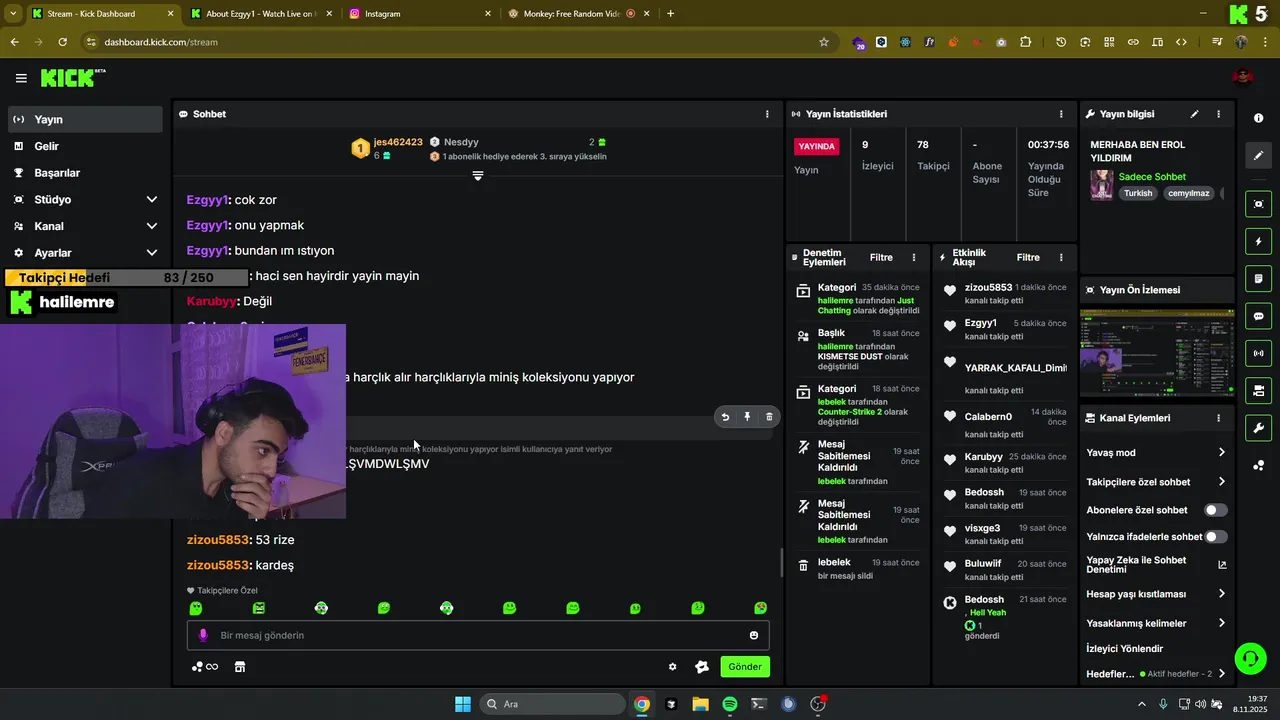Click the Turkish tag chip
The height and width of the screenshot is (720, 1280).
pos(1137,193)
